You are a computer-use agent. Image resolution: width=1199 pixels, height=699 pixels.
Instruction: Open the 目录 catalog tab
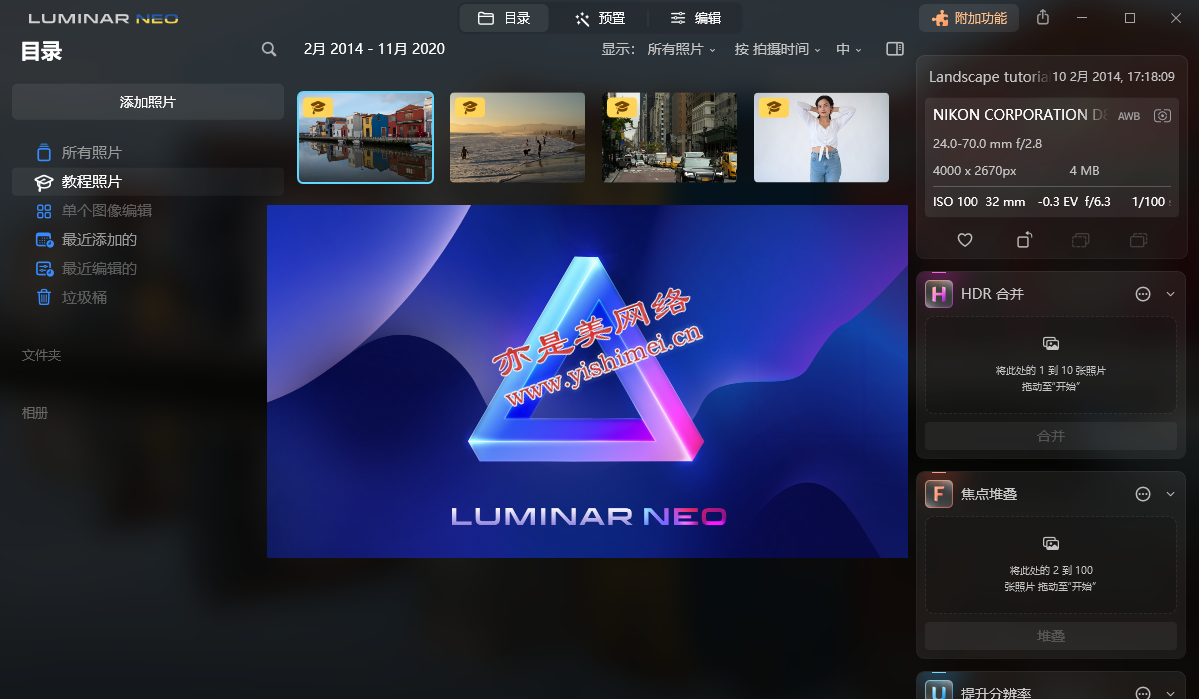coord(504,18)
